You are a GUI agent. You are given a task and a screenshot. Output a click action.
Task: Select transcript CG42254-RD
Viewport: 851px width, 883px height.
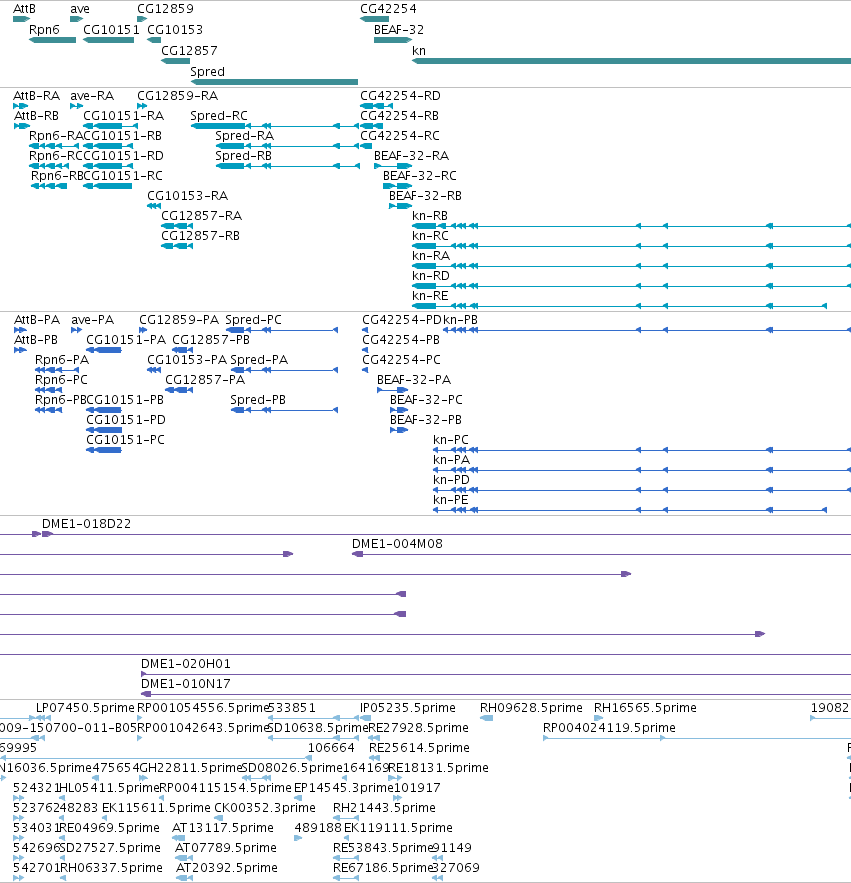click(x=377, y=106)
